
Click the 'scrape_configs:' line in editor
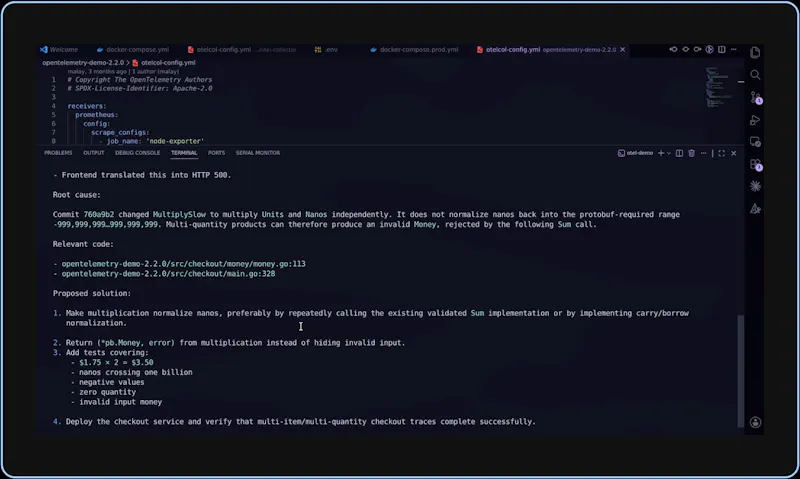click(120, 133)
